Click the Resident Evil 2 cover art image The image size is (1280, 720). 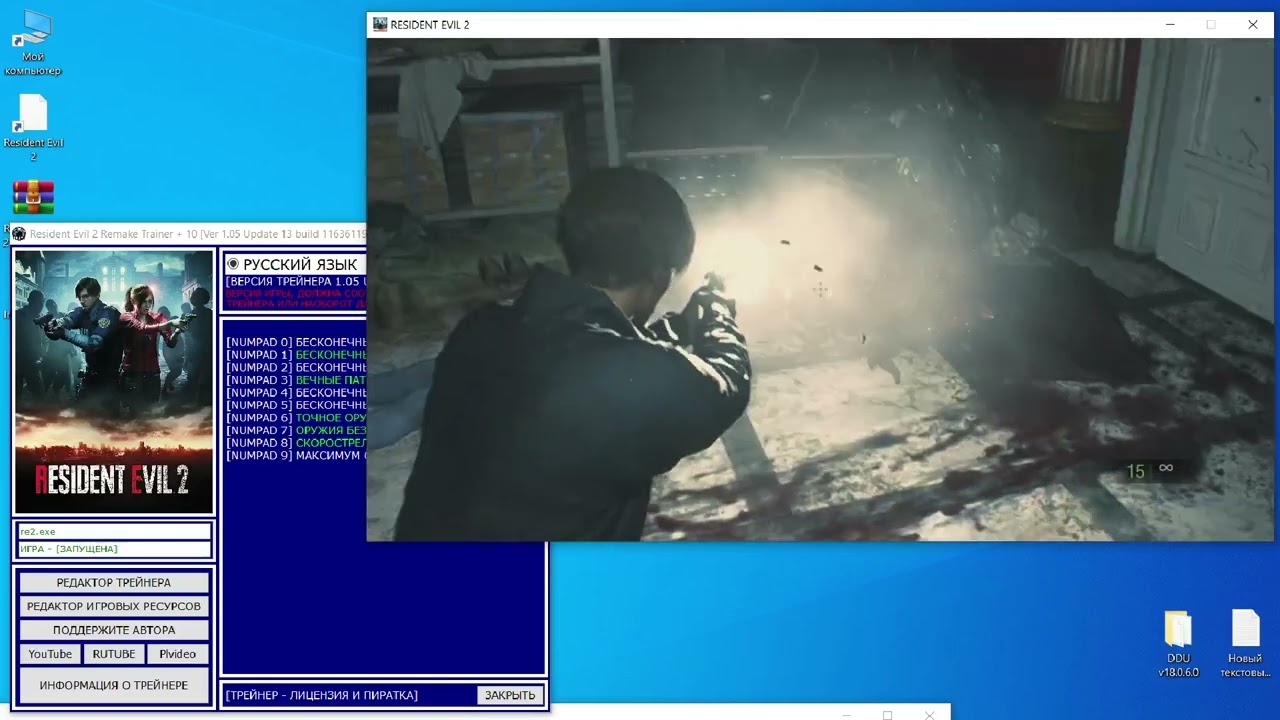click(x=114, y=381)
